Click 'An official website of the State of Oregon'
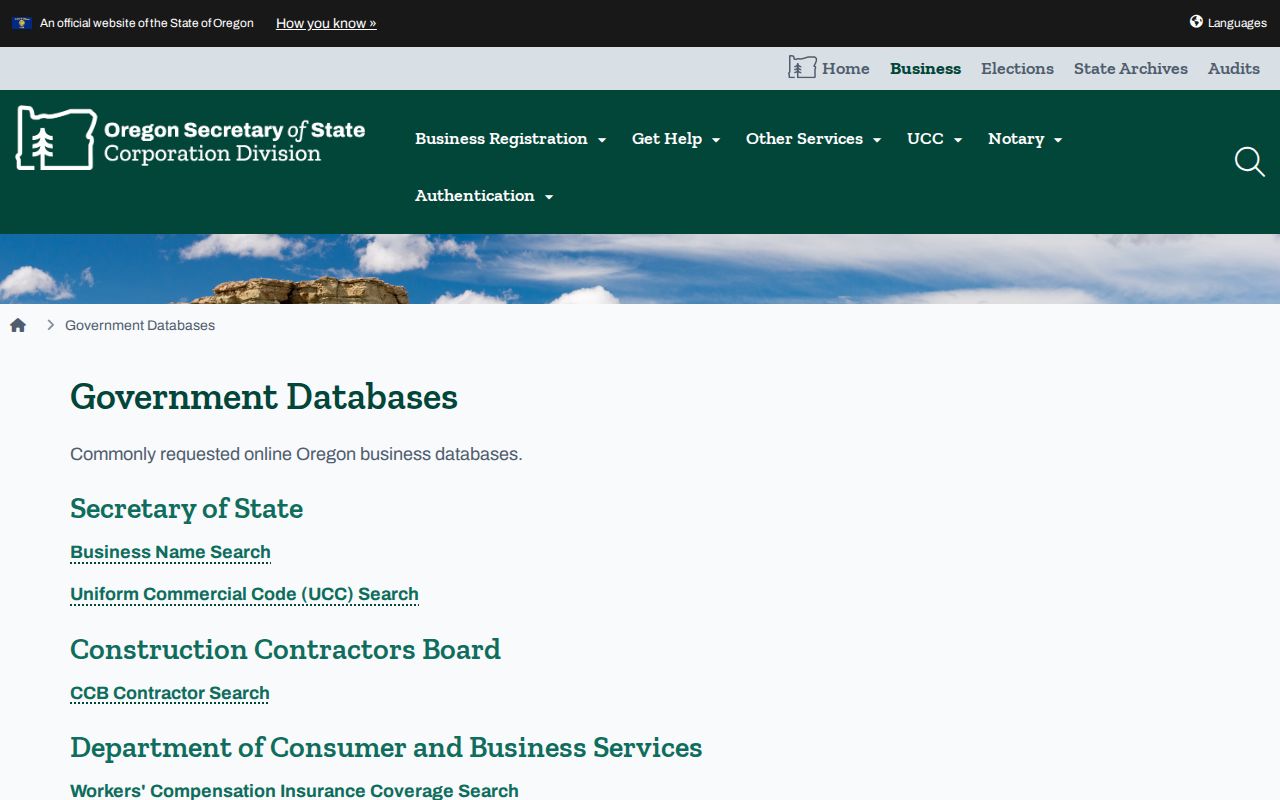1280x800 pixels. click(x=147, y=23)
